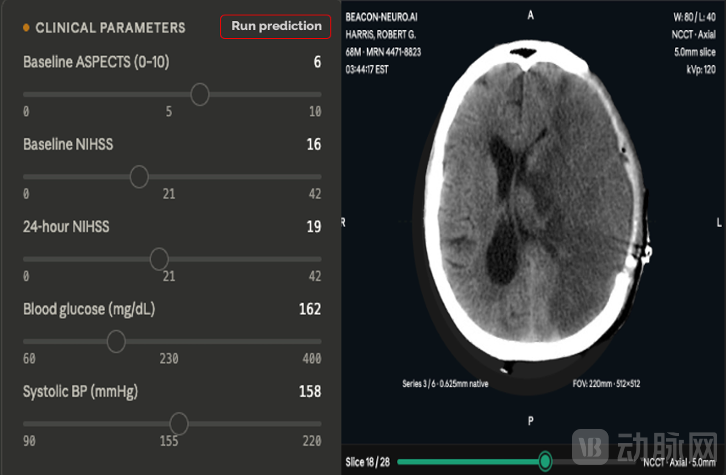Click the 24-hour NIHSS value 19
Image resolution: width=727 pixels, height=475 pixels.
pyautogui.click(x=313, y=226)
